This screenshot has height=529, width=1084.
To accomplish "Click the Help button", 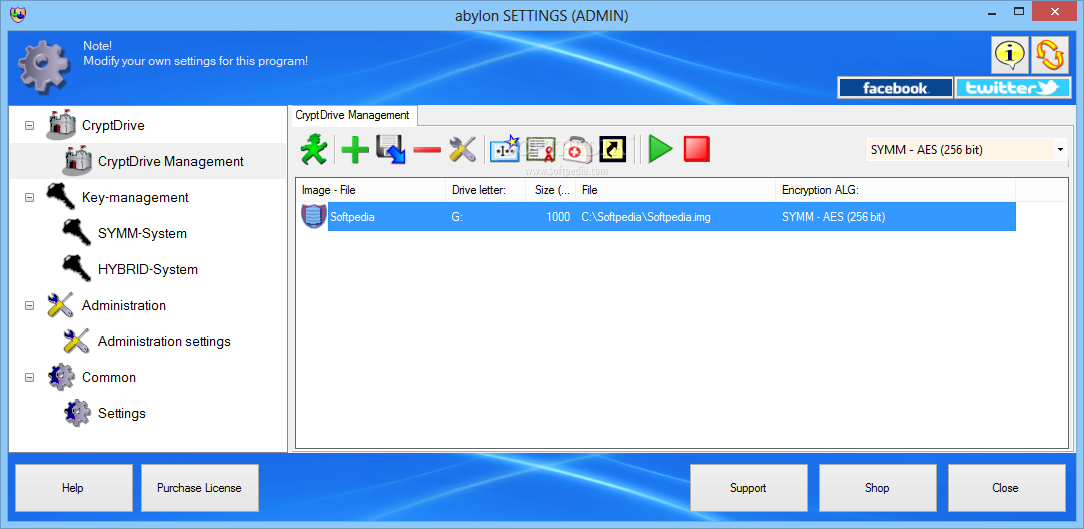I will tap(73, 488).
